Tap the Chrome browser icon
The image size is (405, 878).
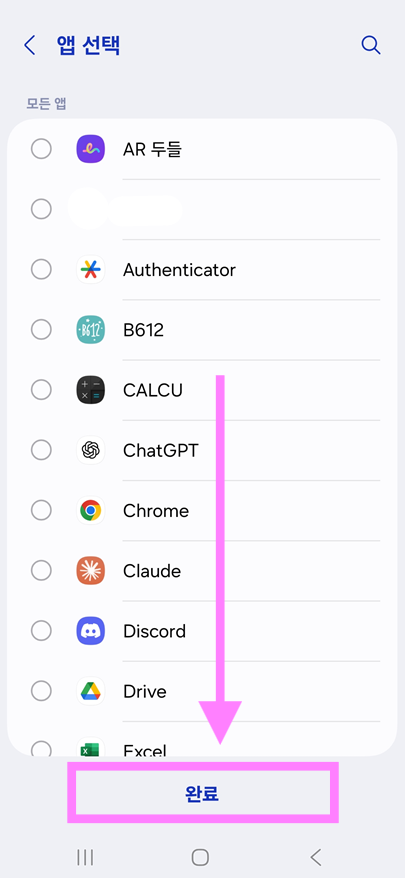click(x=90, y=511)
